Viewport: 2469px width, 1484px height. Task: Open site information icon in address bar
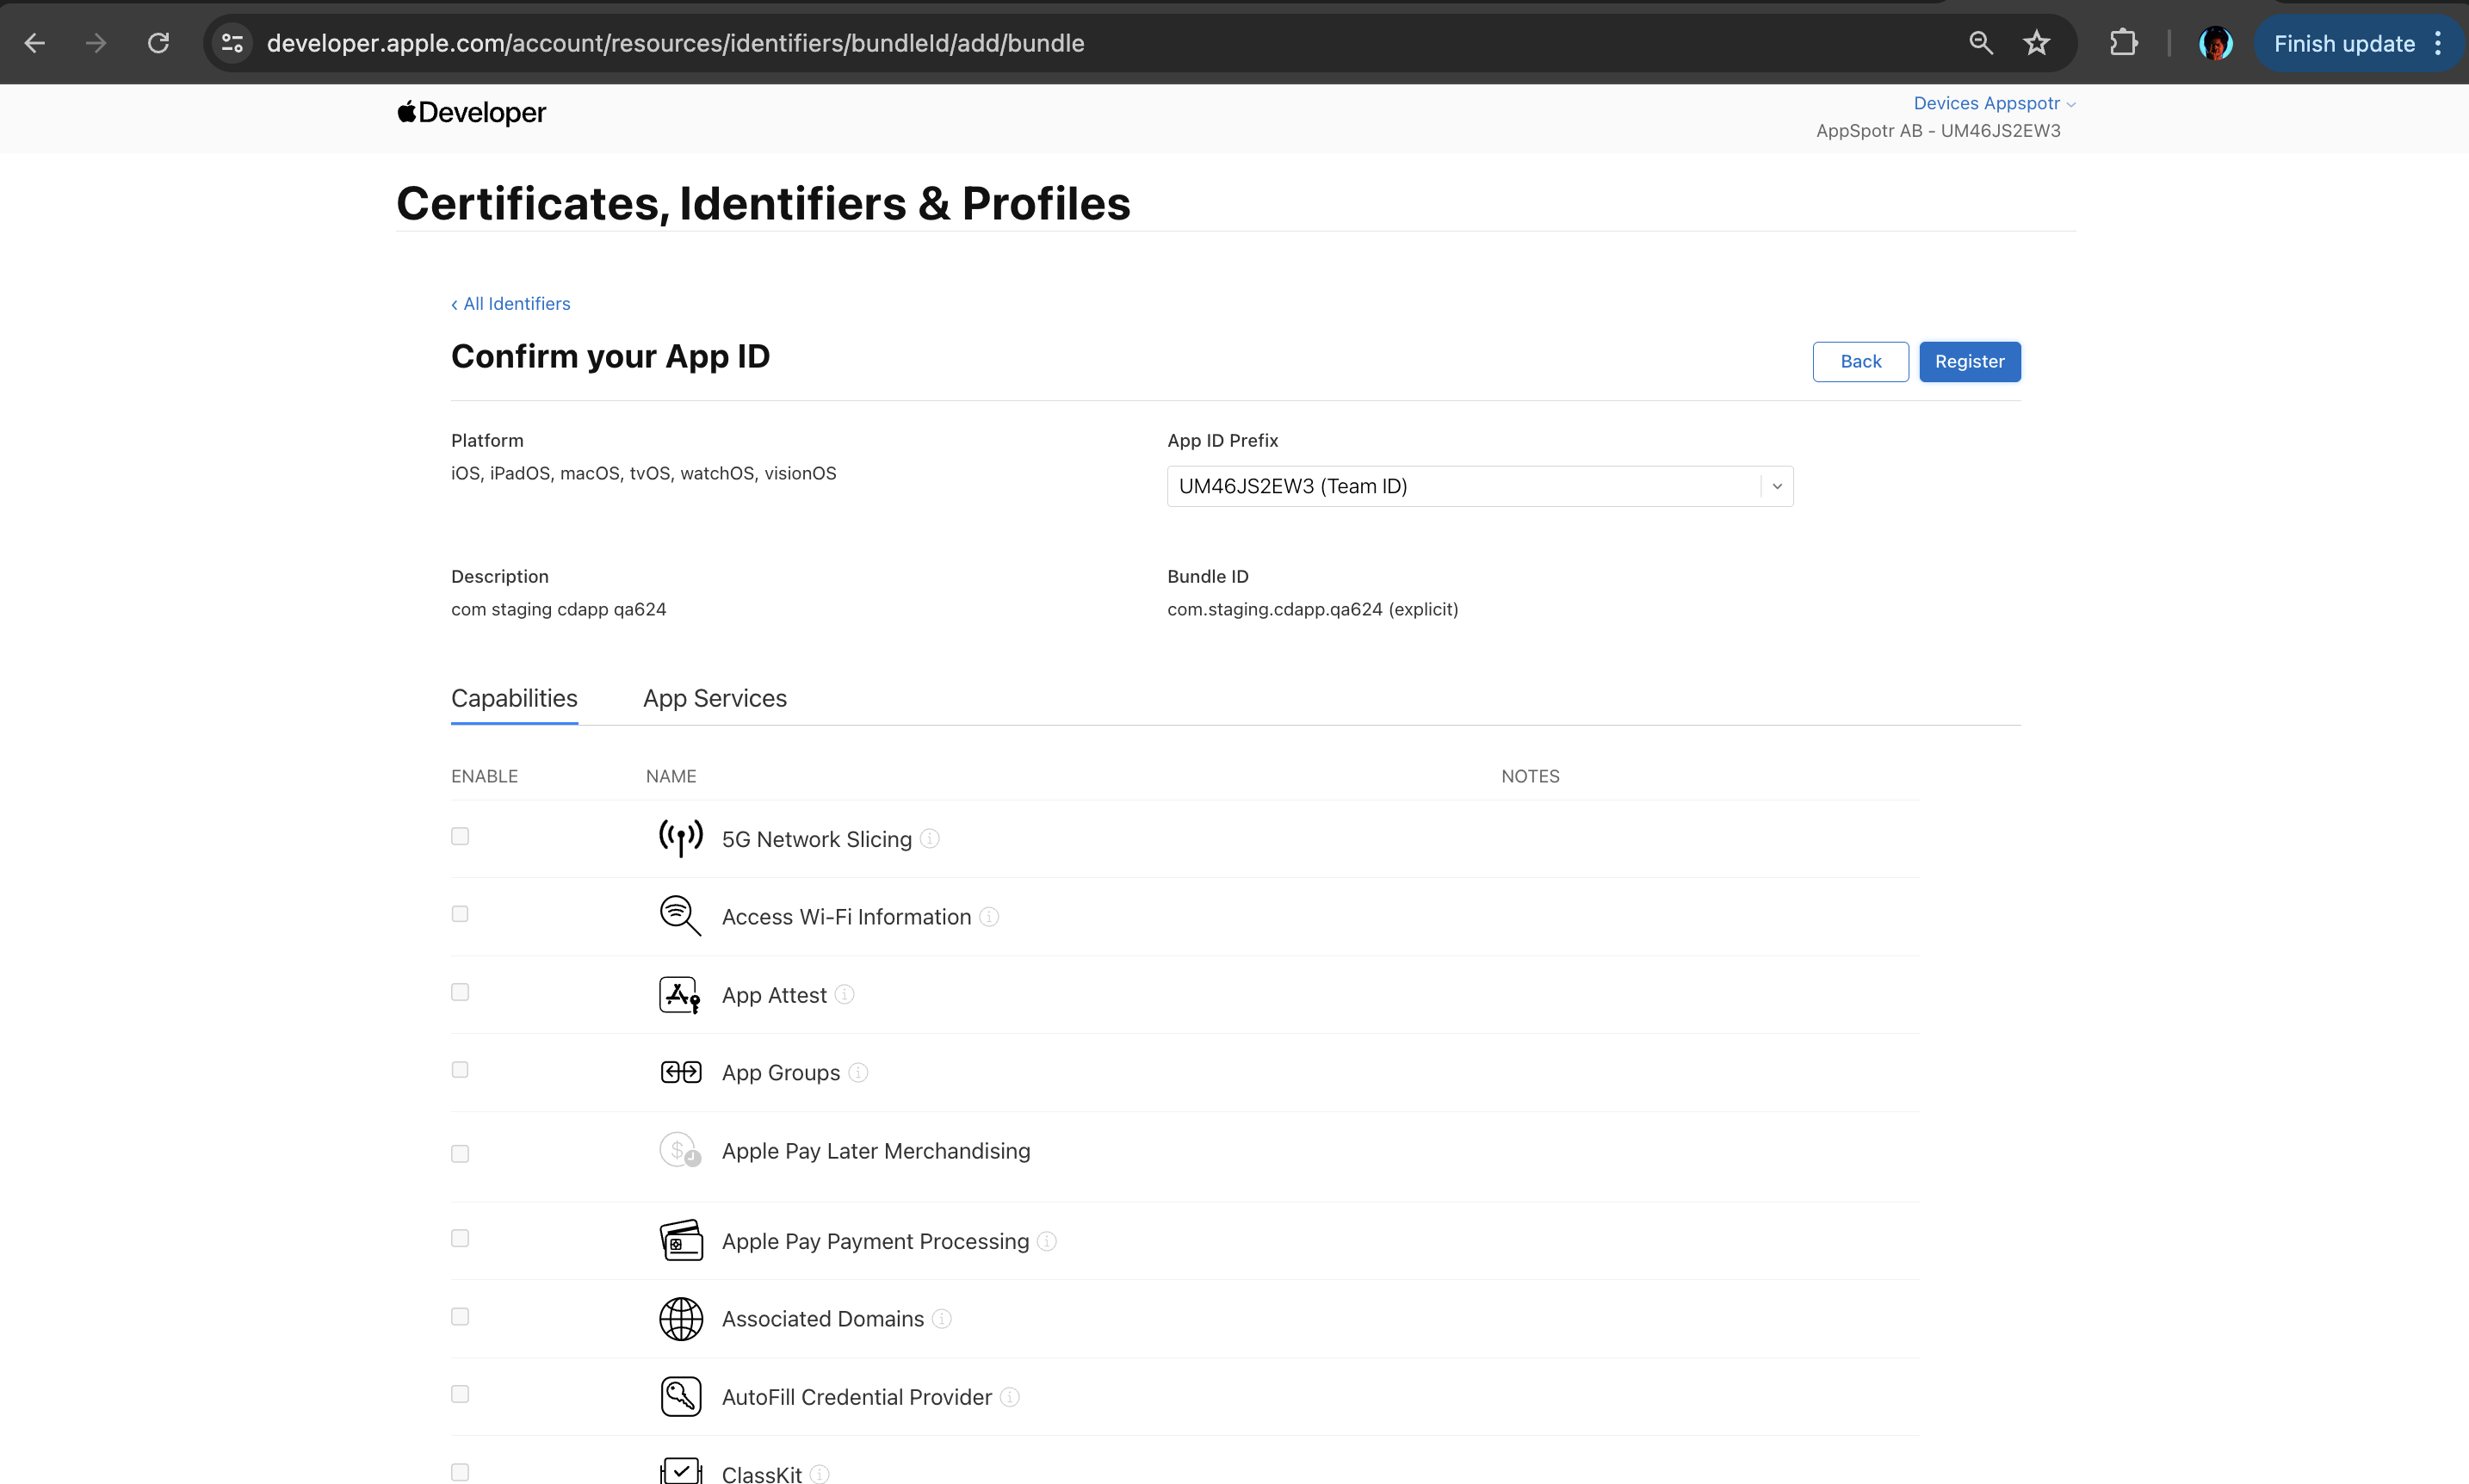coord(232,43)
